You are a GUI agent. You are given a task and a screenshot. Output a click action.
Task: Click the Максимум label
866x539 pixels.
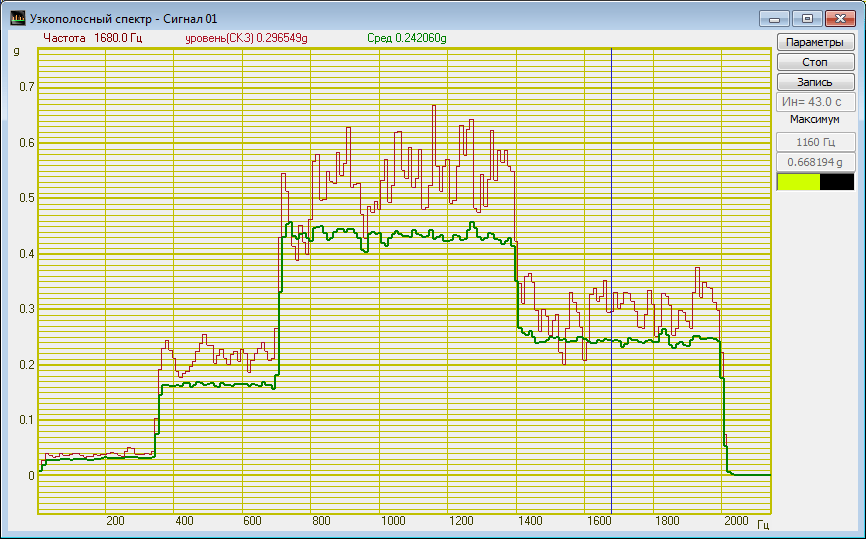[815, 119]
